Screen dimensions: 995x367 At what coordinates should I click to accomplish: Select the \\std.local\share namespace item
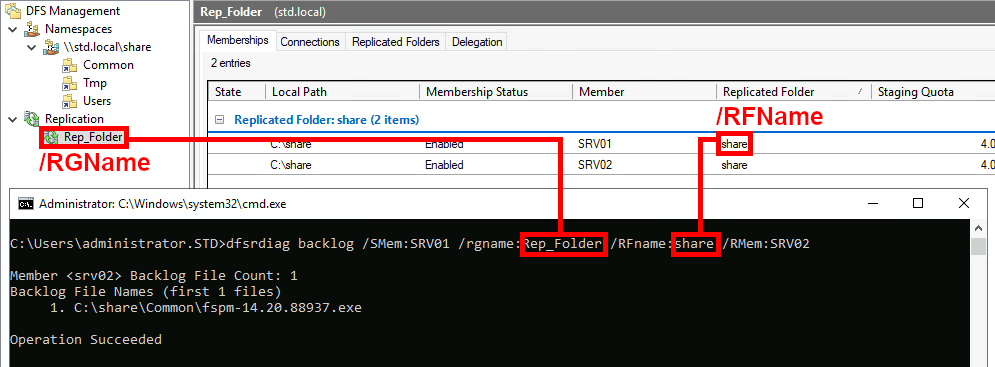point(107,47)
